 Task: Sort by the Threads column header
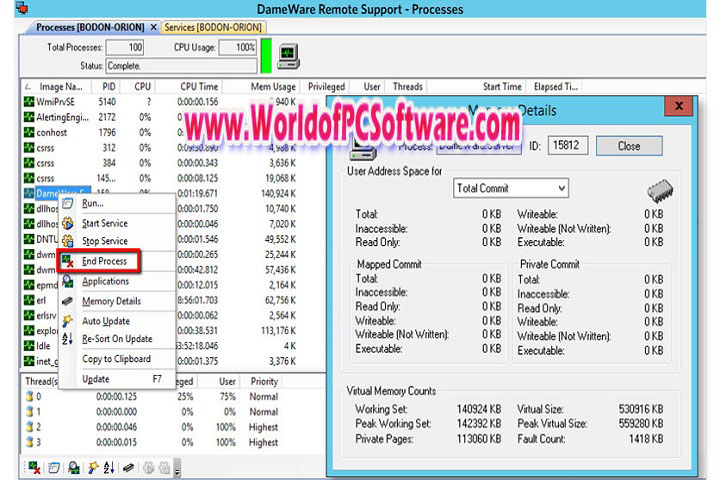407,87
